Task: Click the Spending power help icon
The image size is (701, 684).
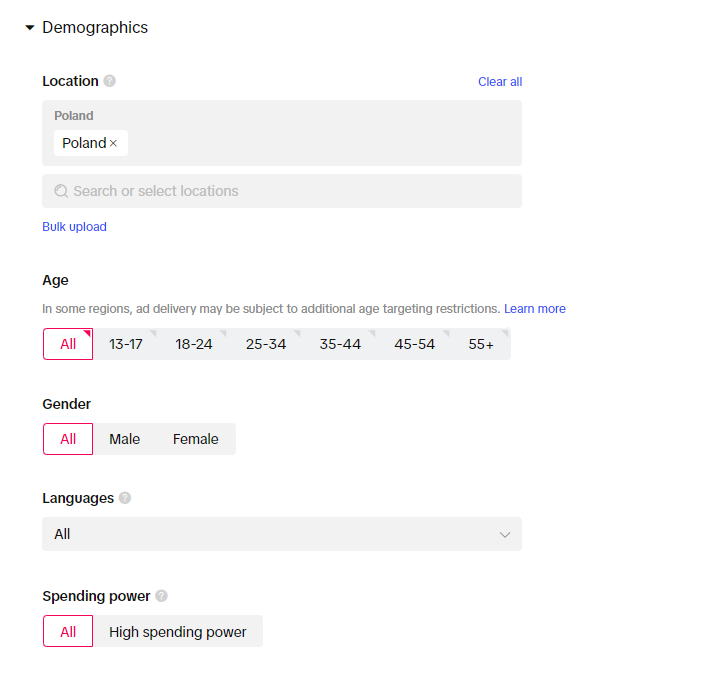Action: [162, 596]
